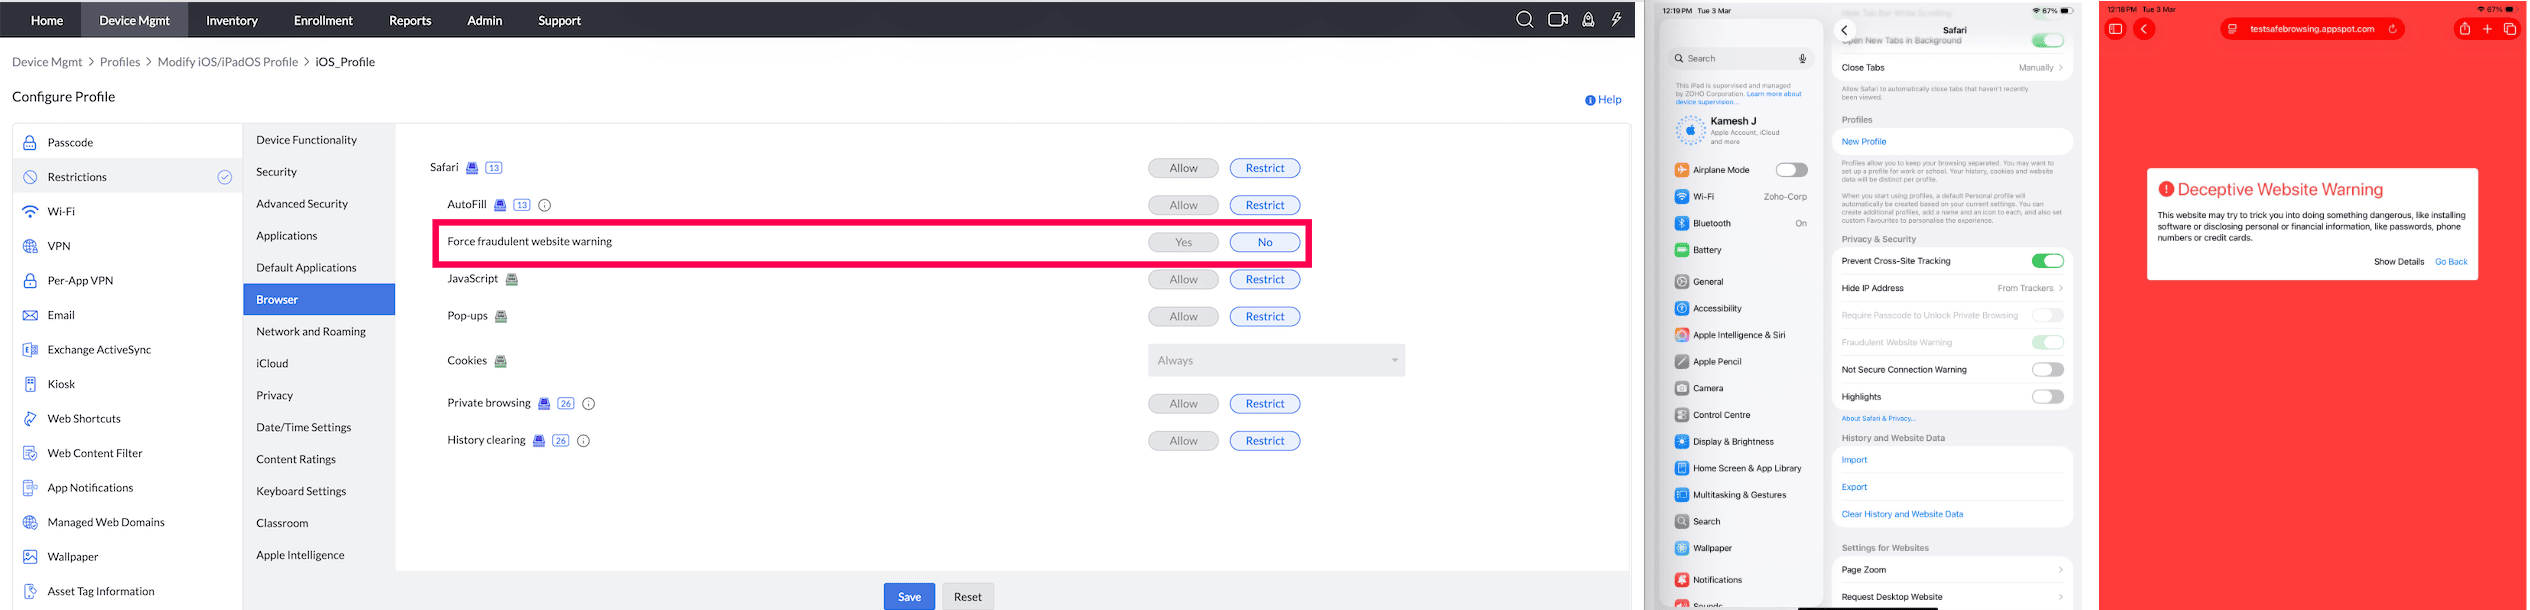The height and width of the screenshot is (610, 2530).
Task: Open Managed Web Domains payload
Action: pyautogui.click(x=127, y=522)
